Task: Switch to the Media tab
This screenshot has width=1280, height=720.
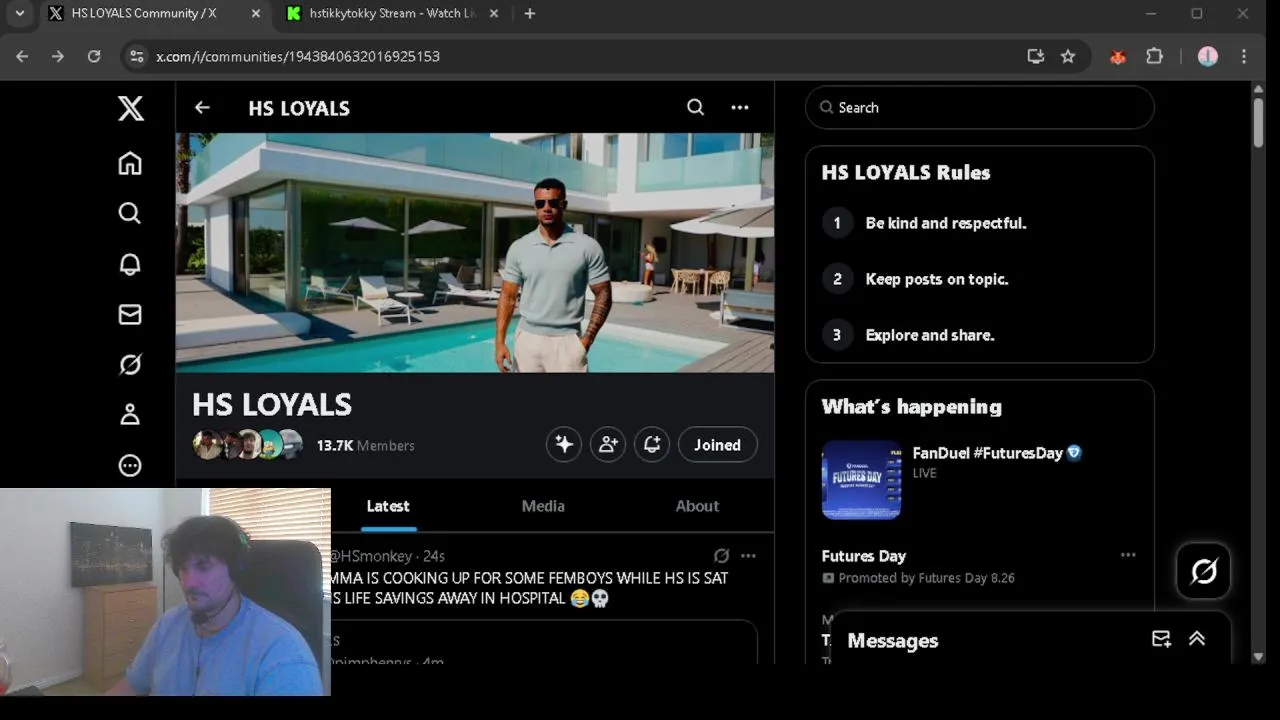Action: click(x=543, y=506)
